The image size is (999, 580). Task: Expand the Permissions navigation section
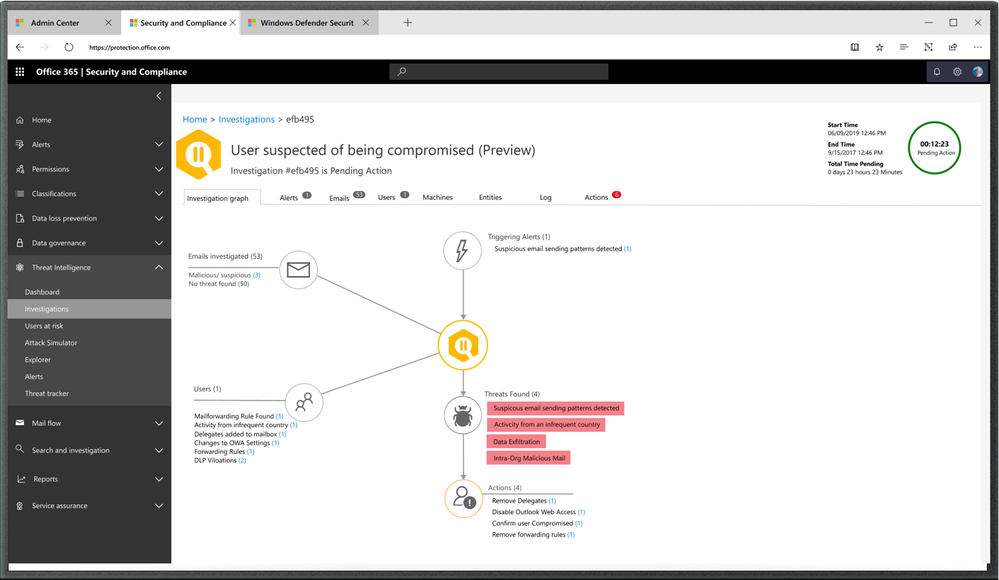159,169
